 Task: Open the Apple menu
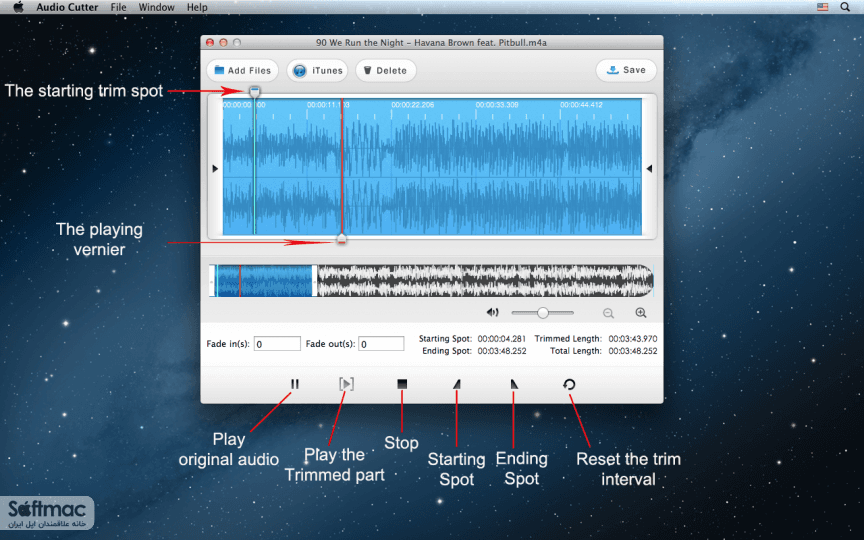[x=18, y=7]
